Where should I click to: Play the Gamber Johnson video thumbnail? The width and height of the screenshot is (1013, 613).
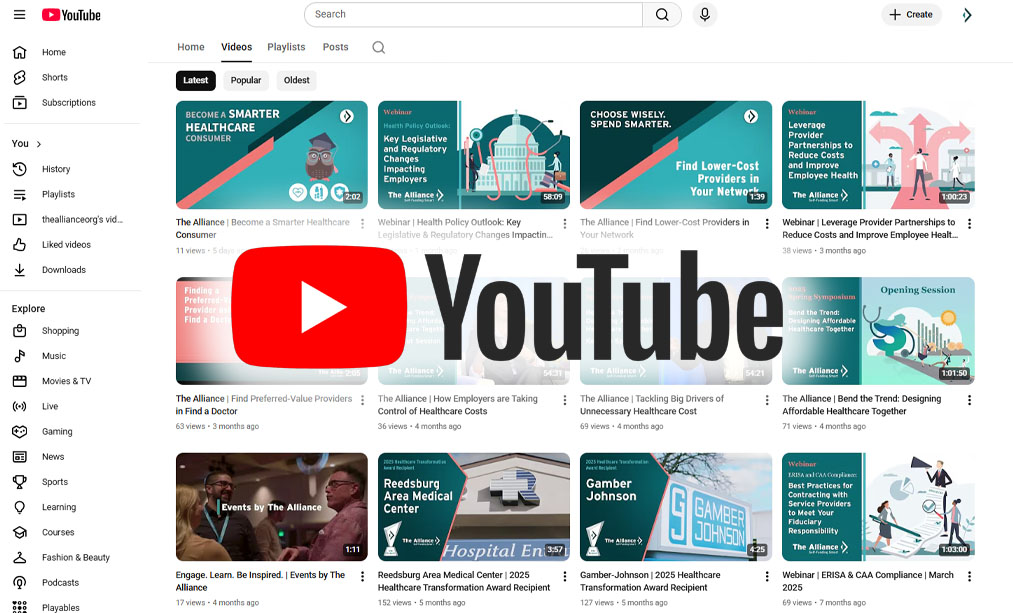[x=675, y=506]
